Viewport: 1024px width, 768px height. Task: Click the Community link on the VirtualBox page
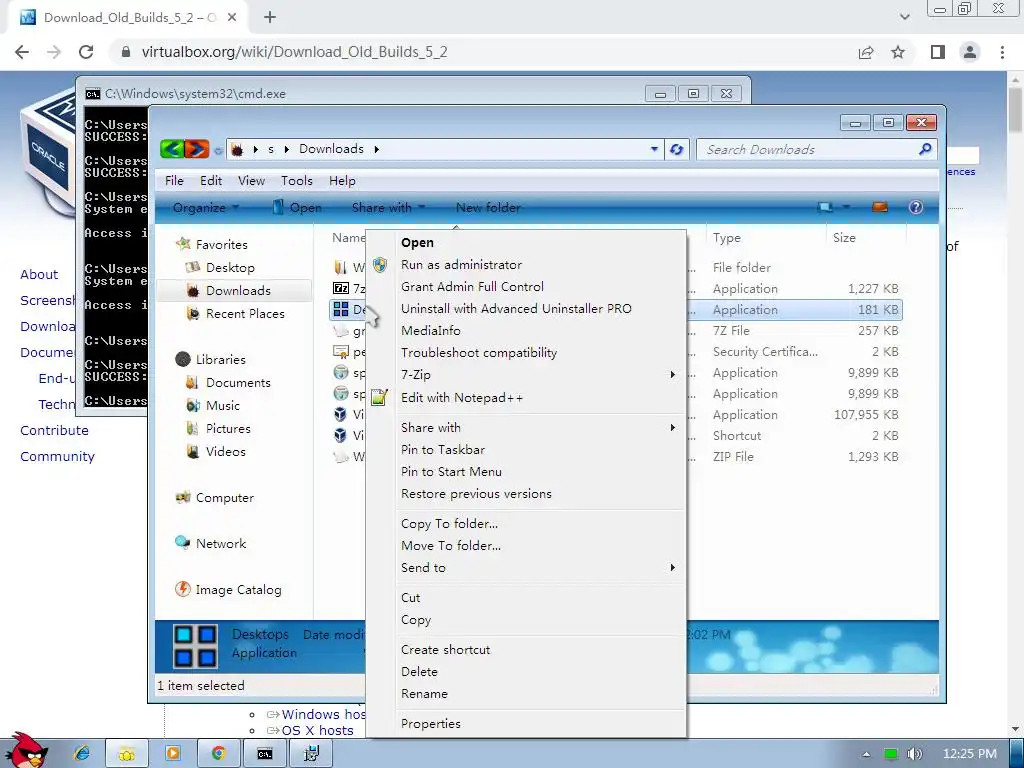pos(57,456)
